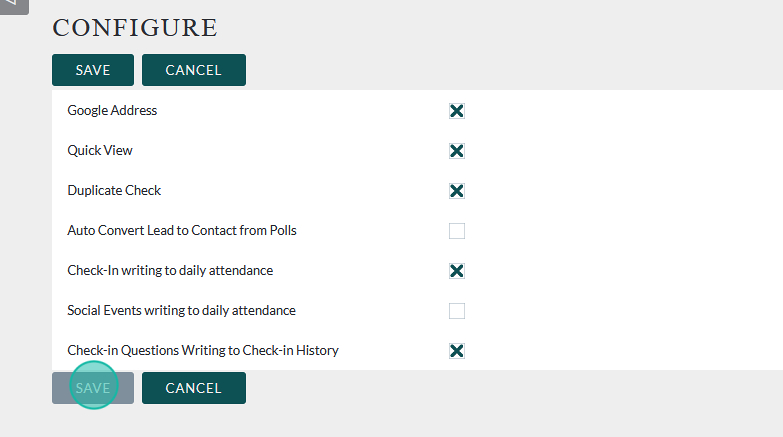This screenshot has width=783, height=437.
Task: Enable Auto Convert Lead to Contact from Polls
Action: [x=457, y=231]
